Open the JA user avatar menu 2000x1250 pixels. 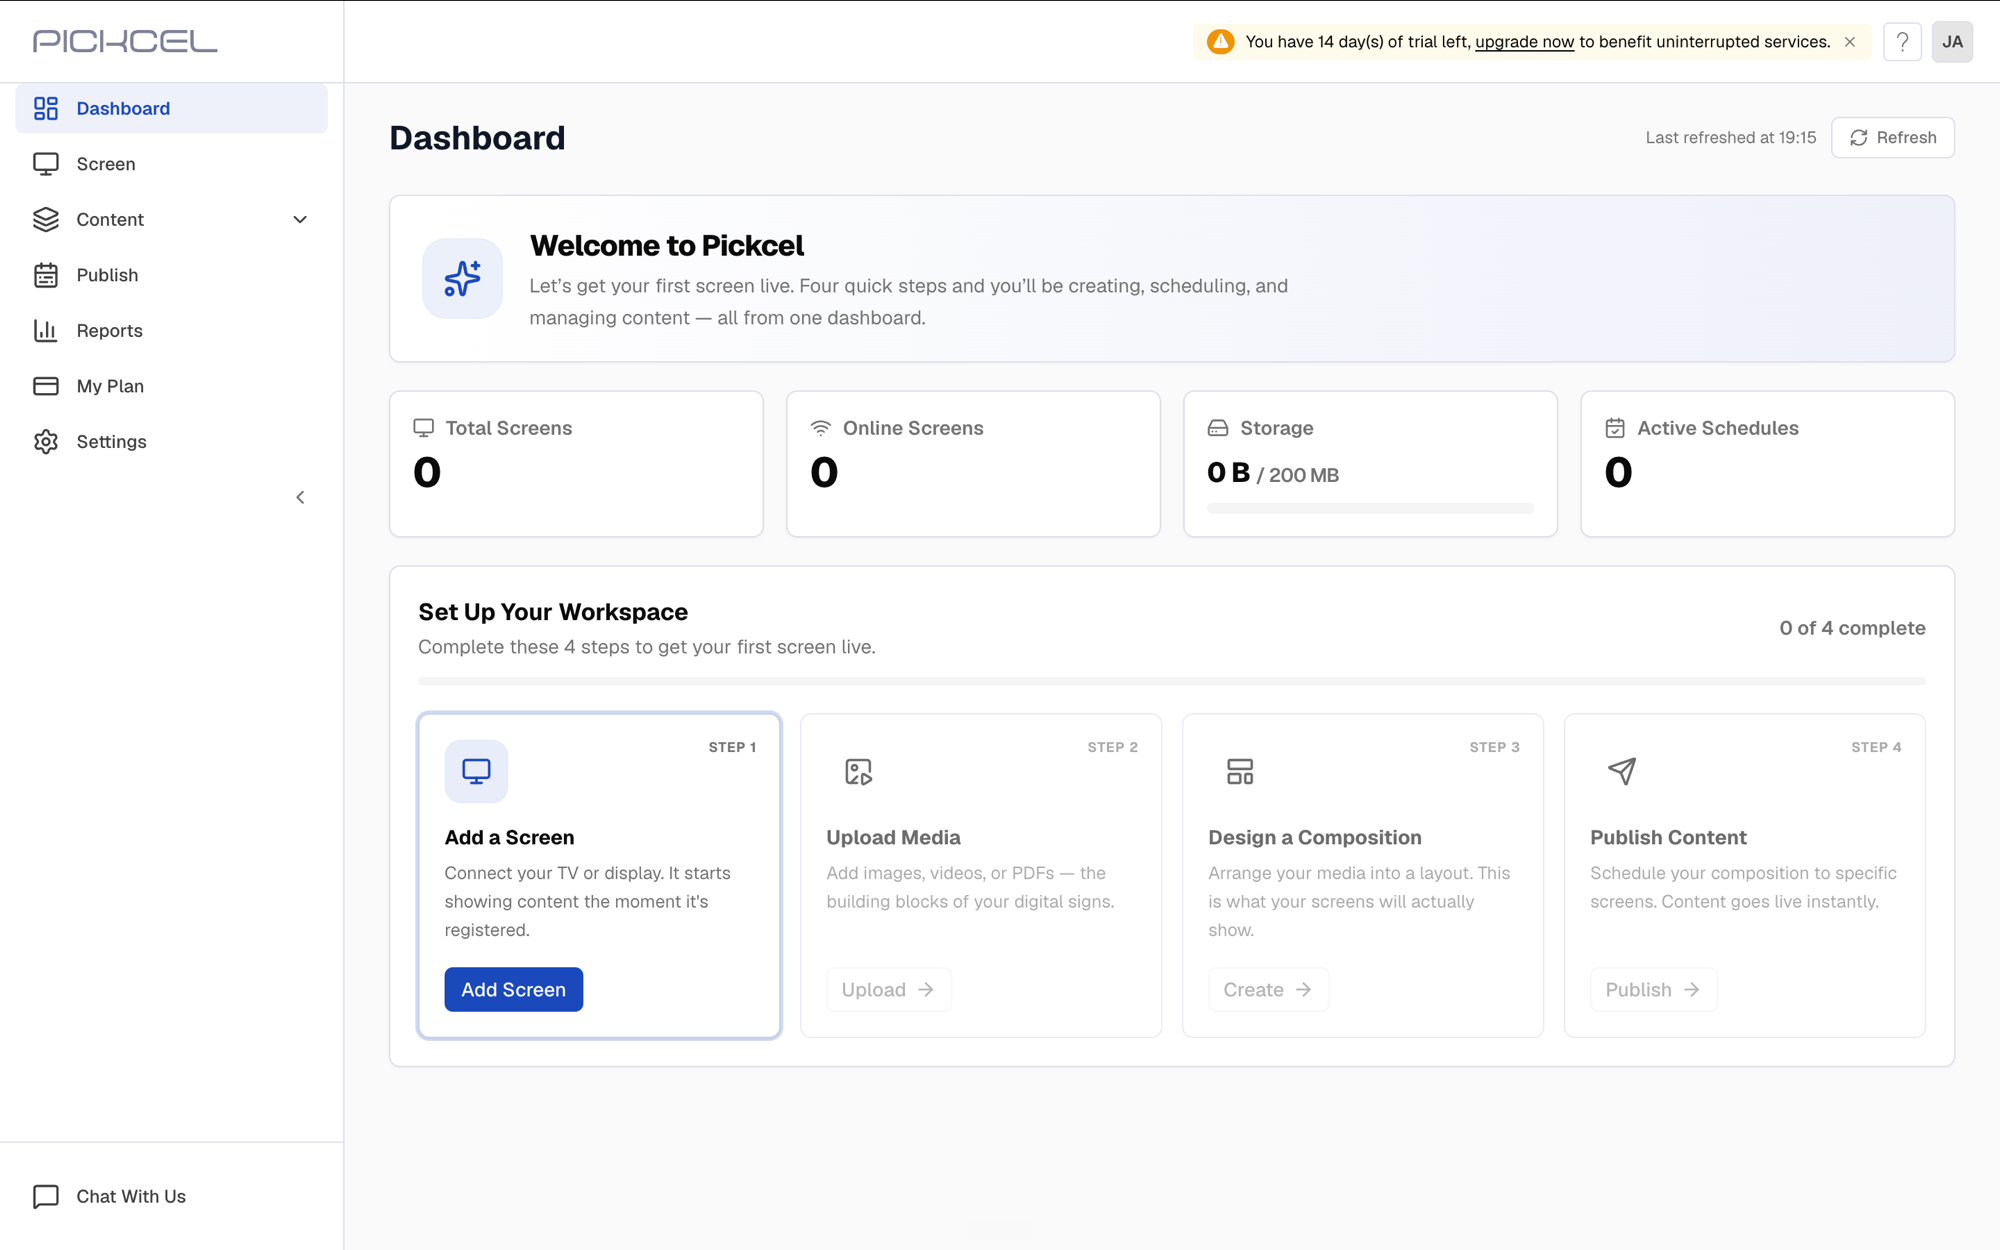(1952, 42)
